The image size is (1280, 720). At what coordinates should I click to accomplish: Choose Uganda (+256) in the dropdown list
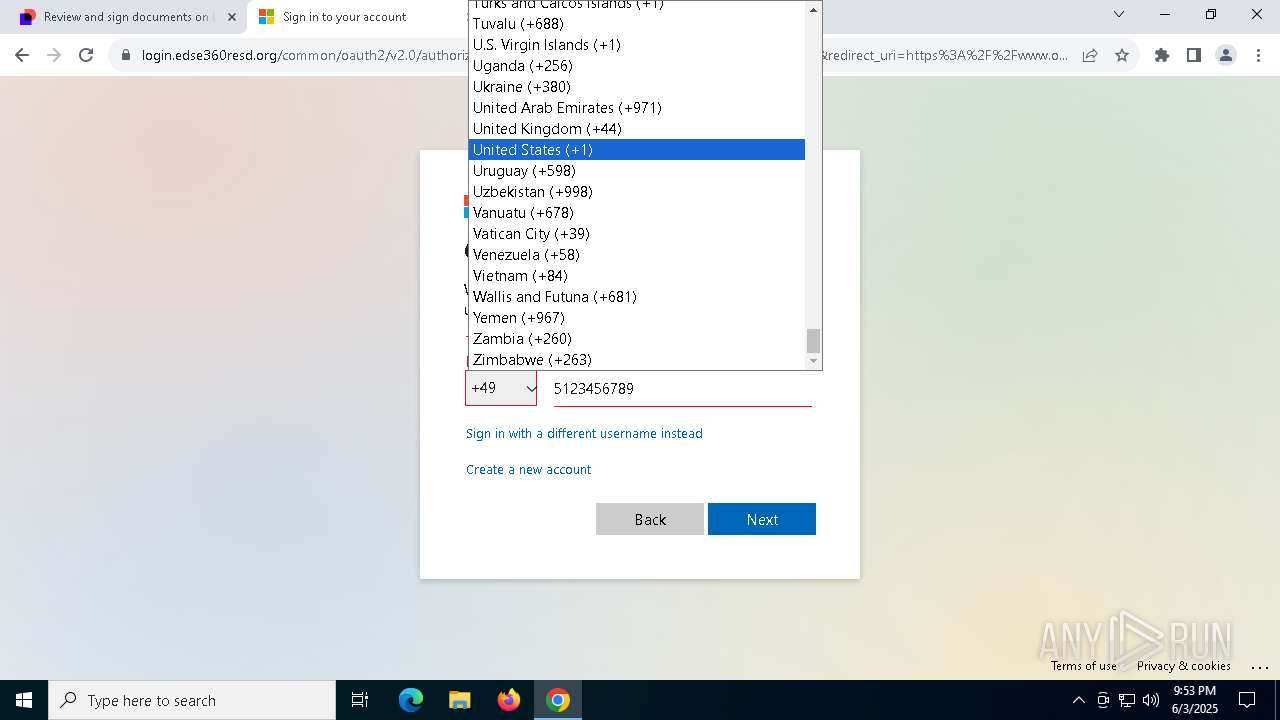637,66
